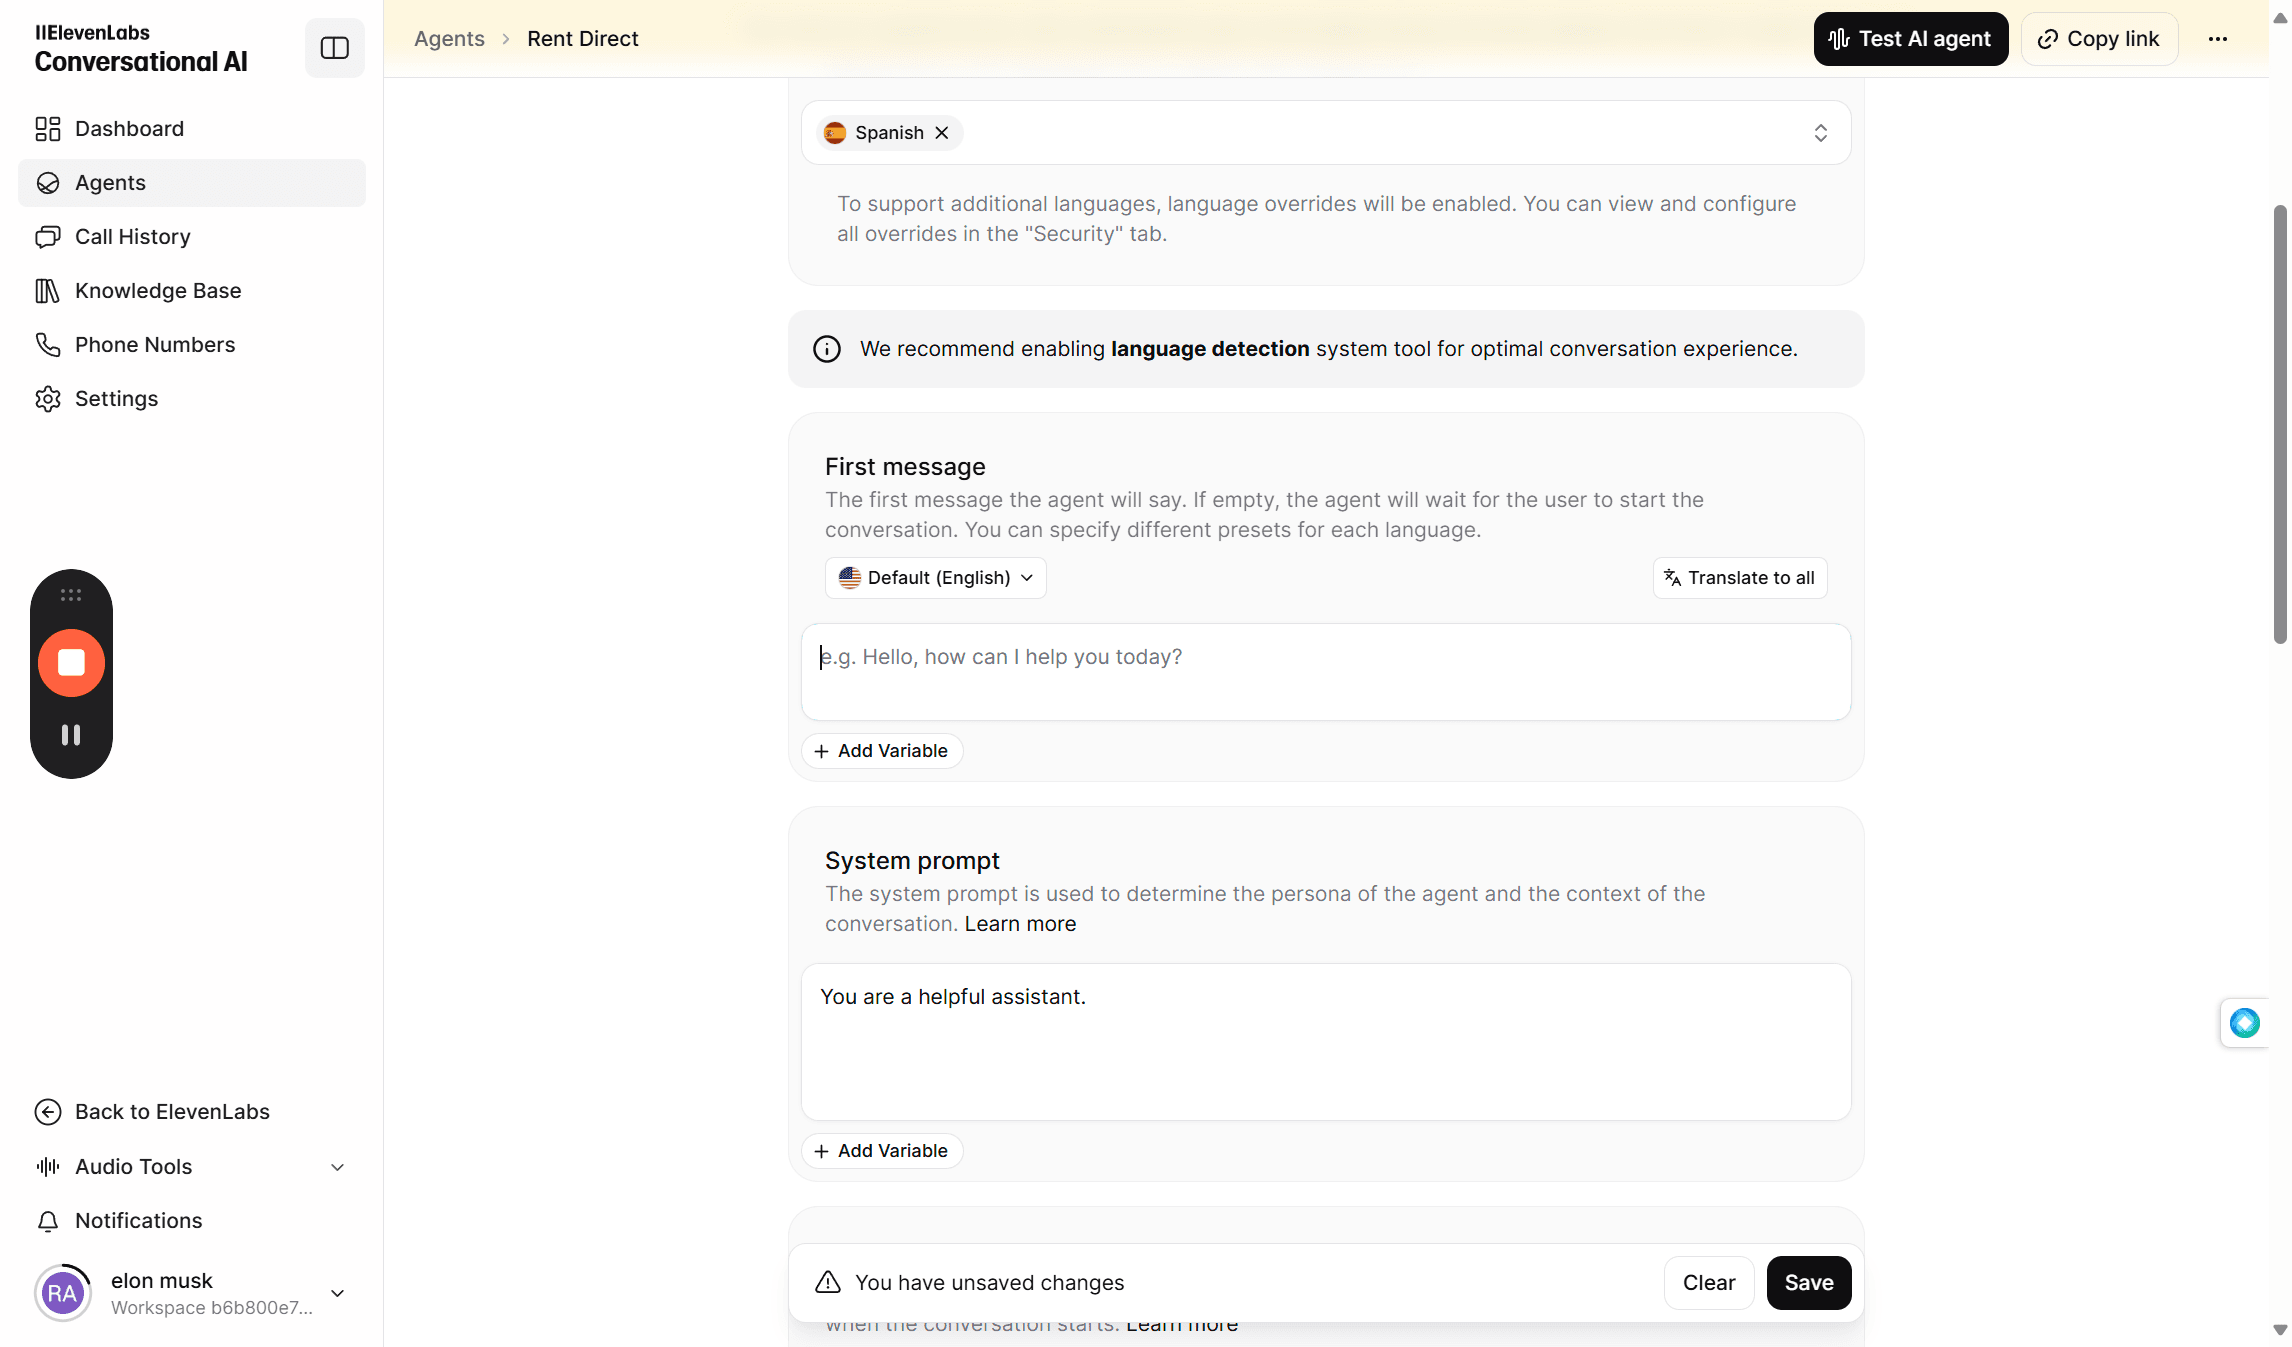Click the Knowledge Base books icon

point(48,291)
